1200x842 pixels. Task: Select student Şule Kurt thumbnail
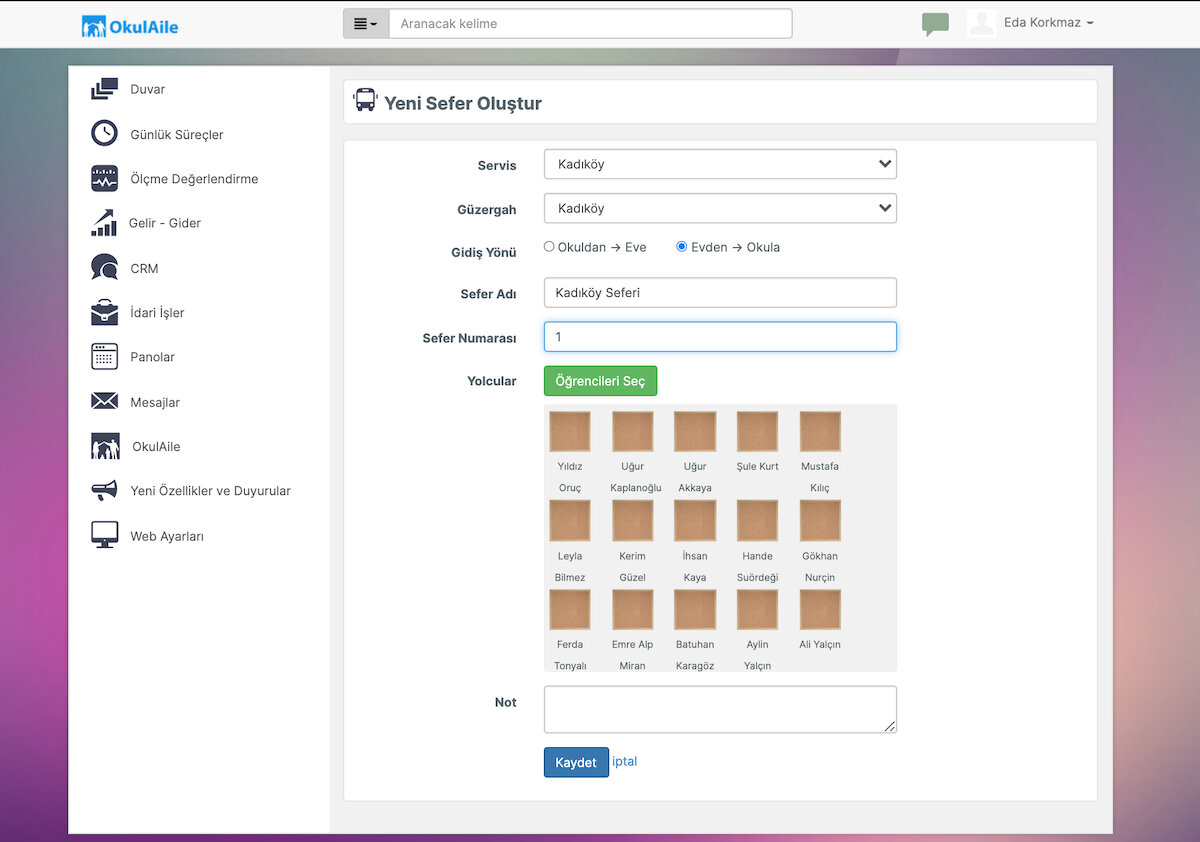757,432
